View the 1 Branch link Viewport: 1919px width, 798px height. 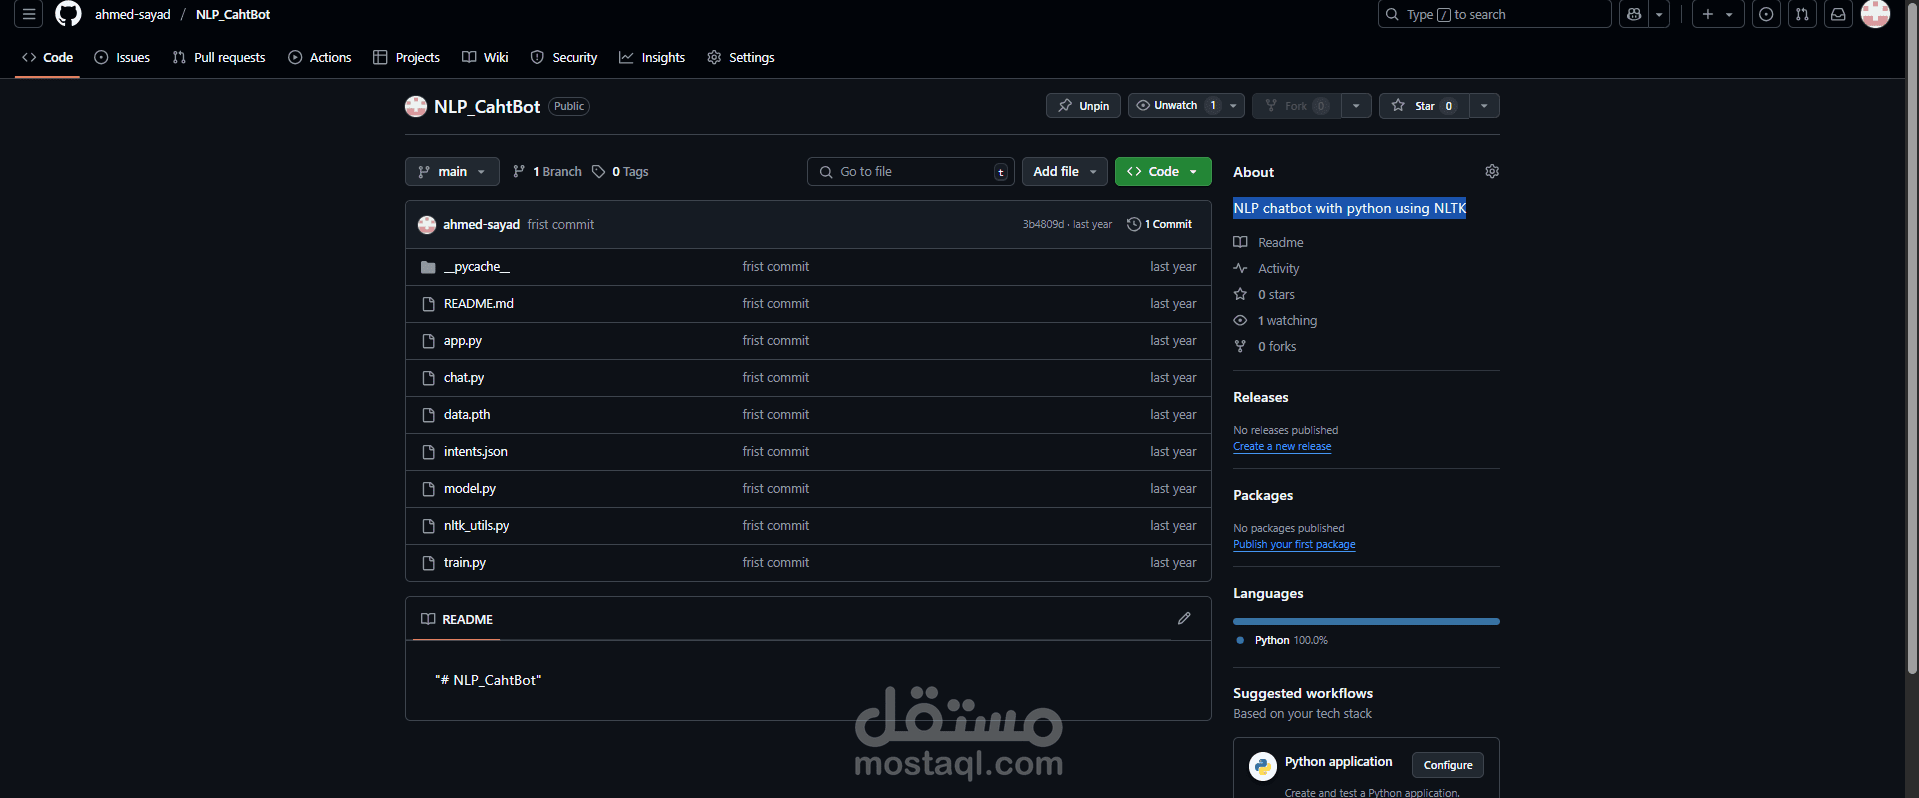(x=547, y=172)
